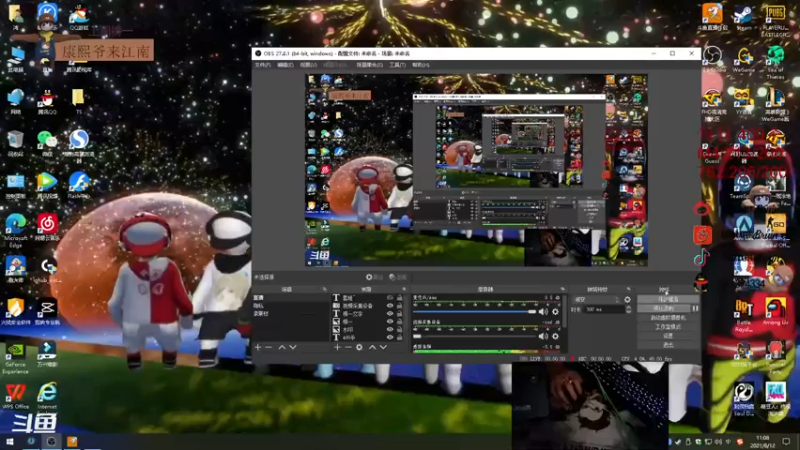Toggle visibility of third text source
800x450 pixels.
point(390,314)
